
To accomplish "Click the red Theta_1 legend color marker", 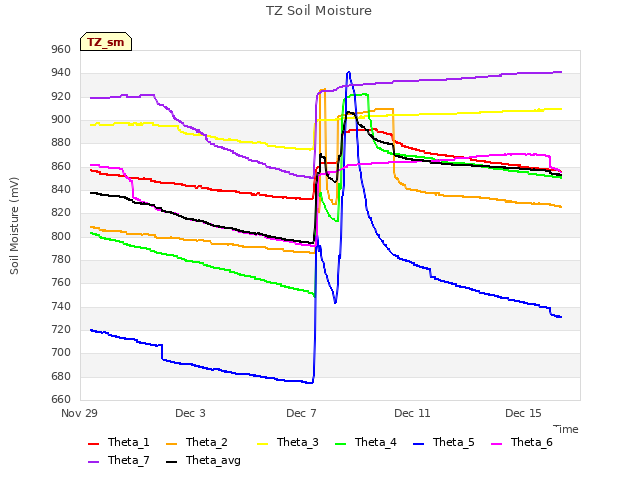I will click(x=93, y=444).
